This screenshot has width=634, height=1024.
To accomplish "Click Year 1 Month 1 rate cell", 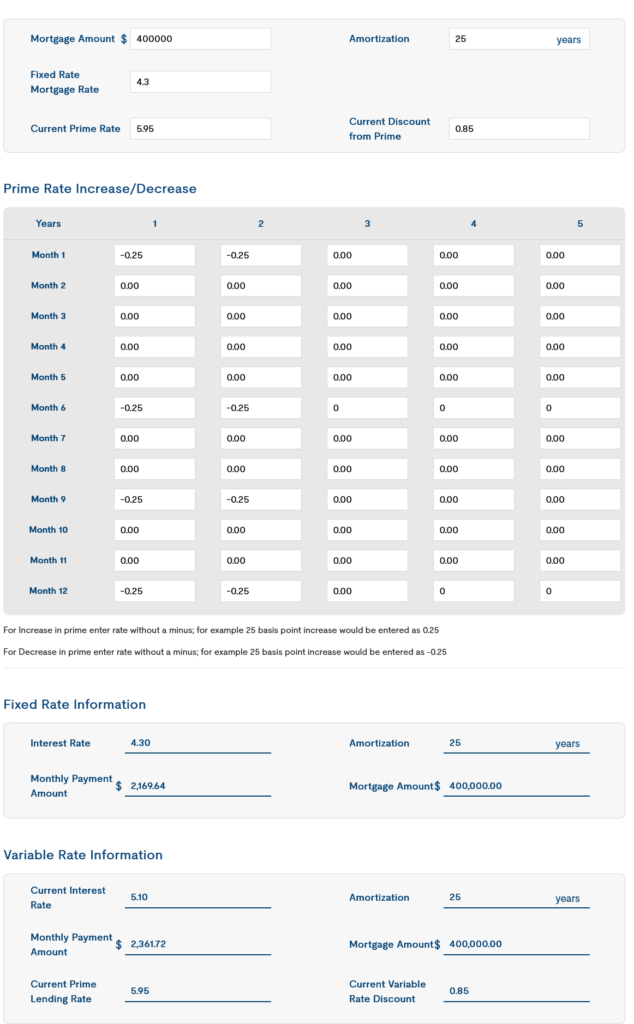I will (x=155, y=255).
